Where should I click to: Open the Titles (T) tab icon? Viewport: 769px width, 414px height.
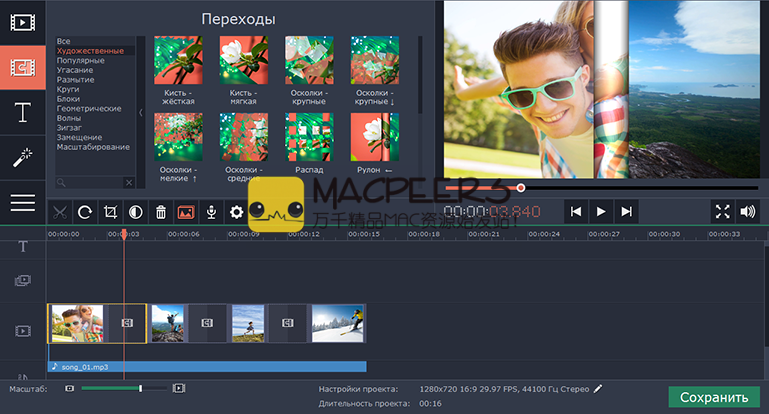coord(23,112)
